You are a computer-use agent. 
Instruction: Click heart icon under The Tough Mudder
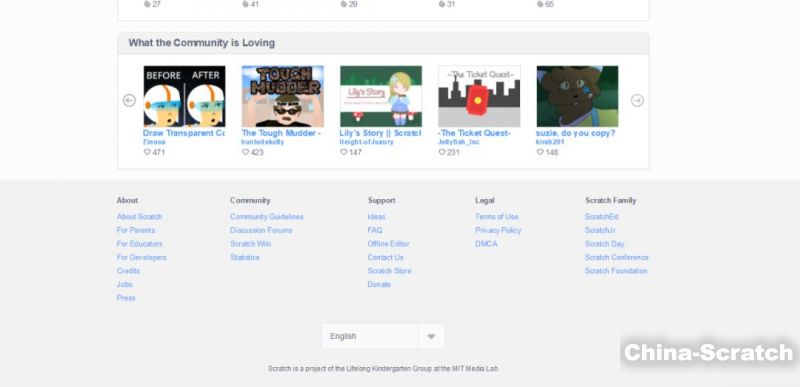point(245,152)
